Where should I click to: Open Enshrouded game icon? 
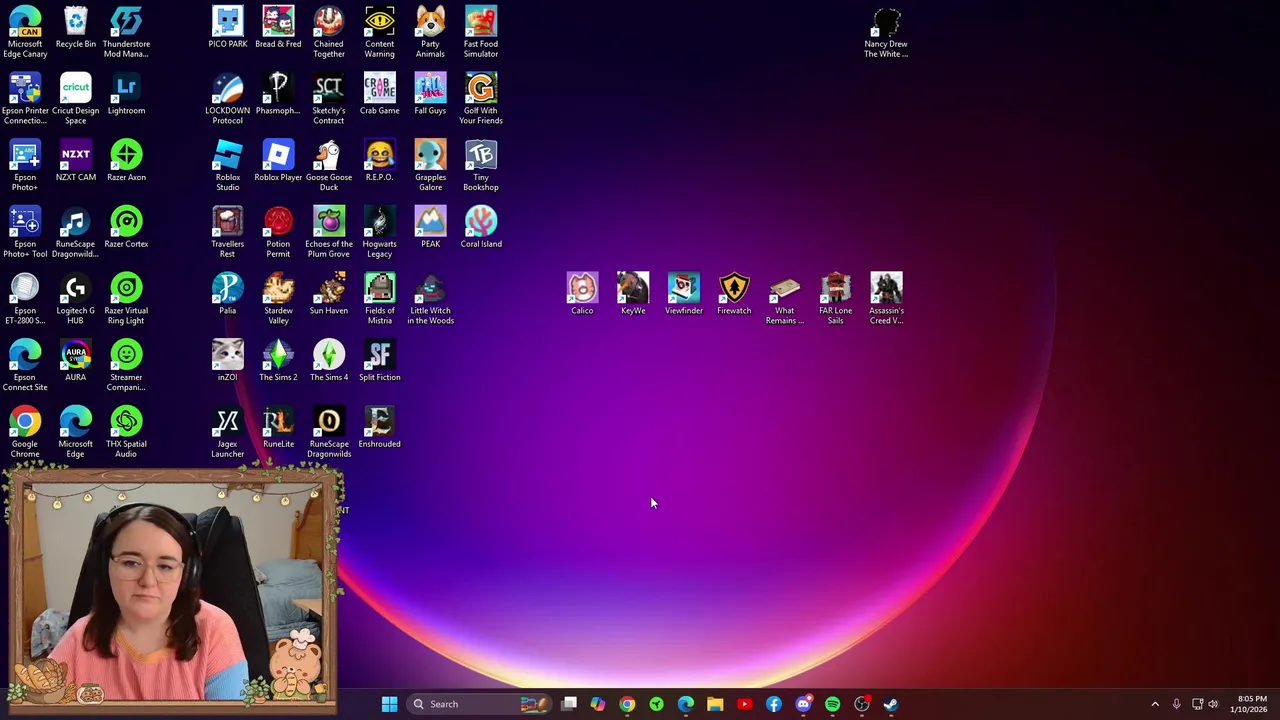(x=380, y=428)
